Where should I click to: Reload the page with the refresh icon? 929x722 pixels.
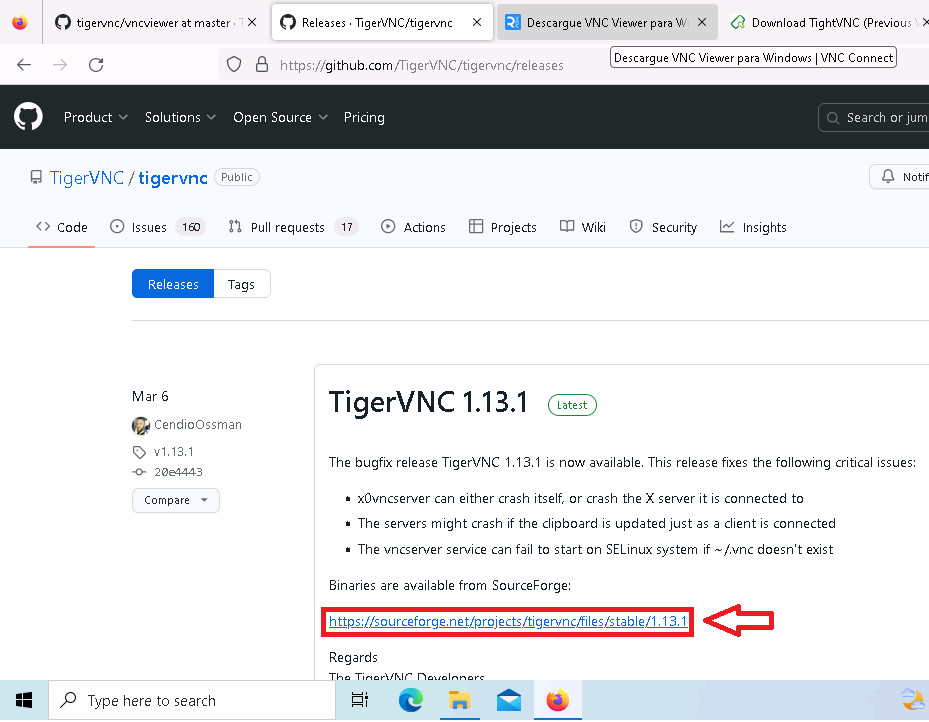[96, 65]
